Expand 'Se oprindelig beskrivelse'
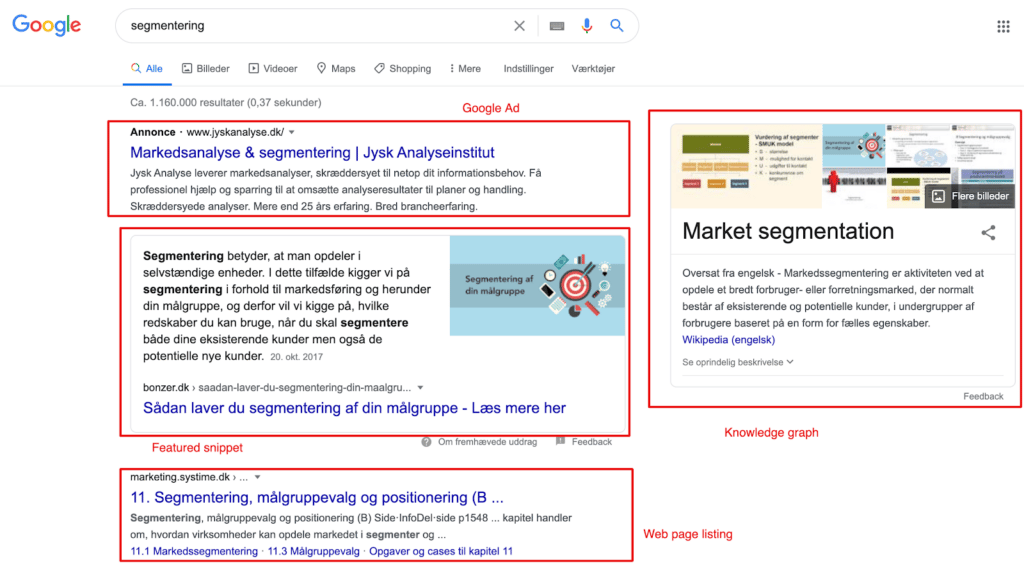 click(x=737, y=362)
